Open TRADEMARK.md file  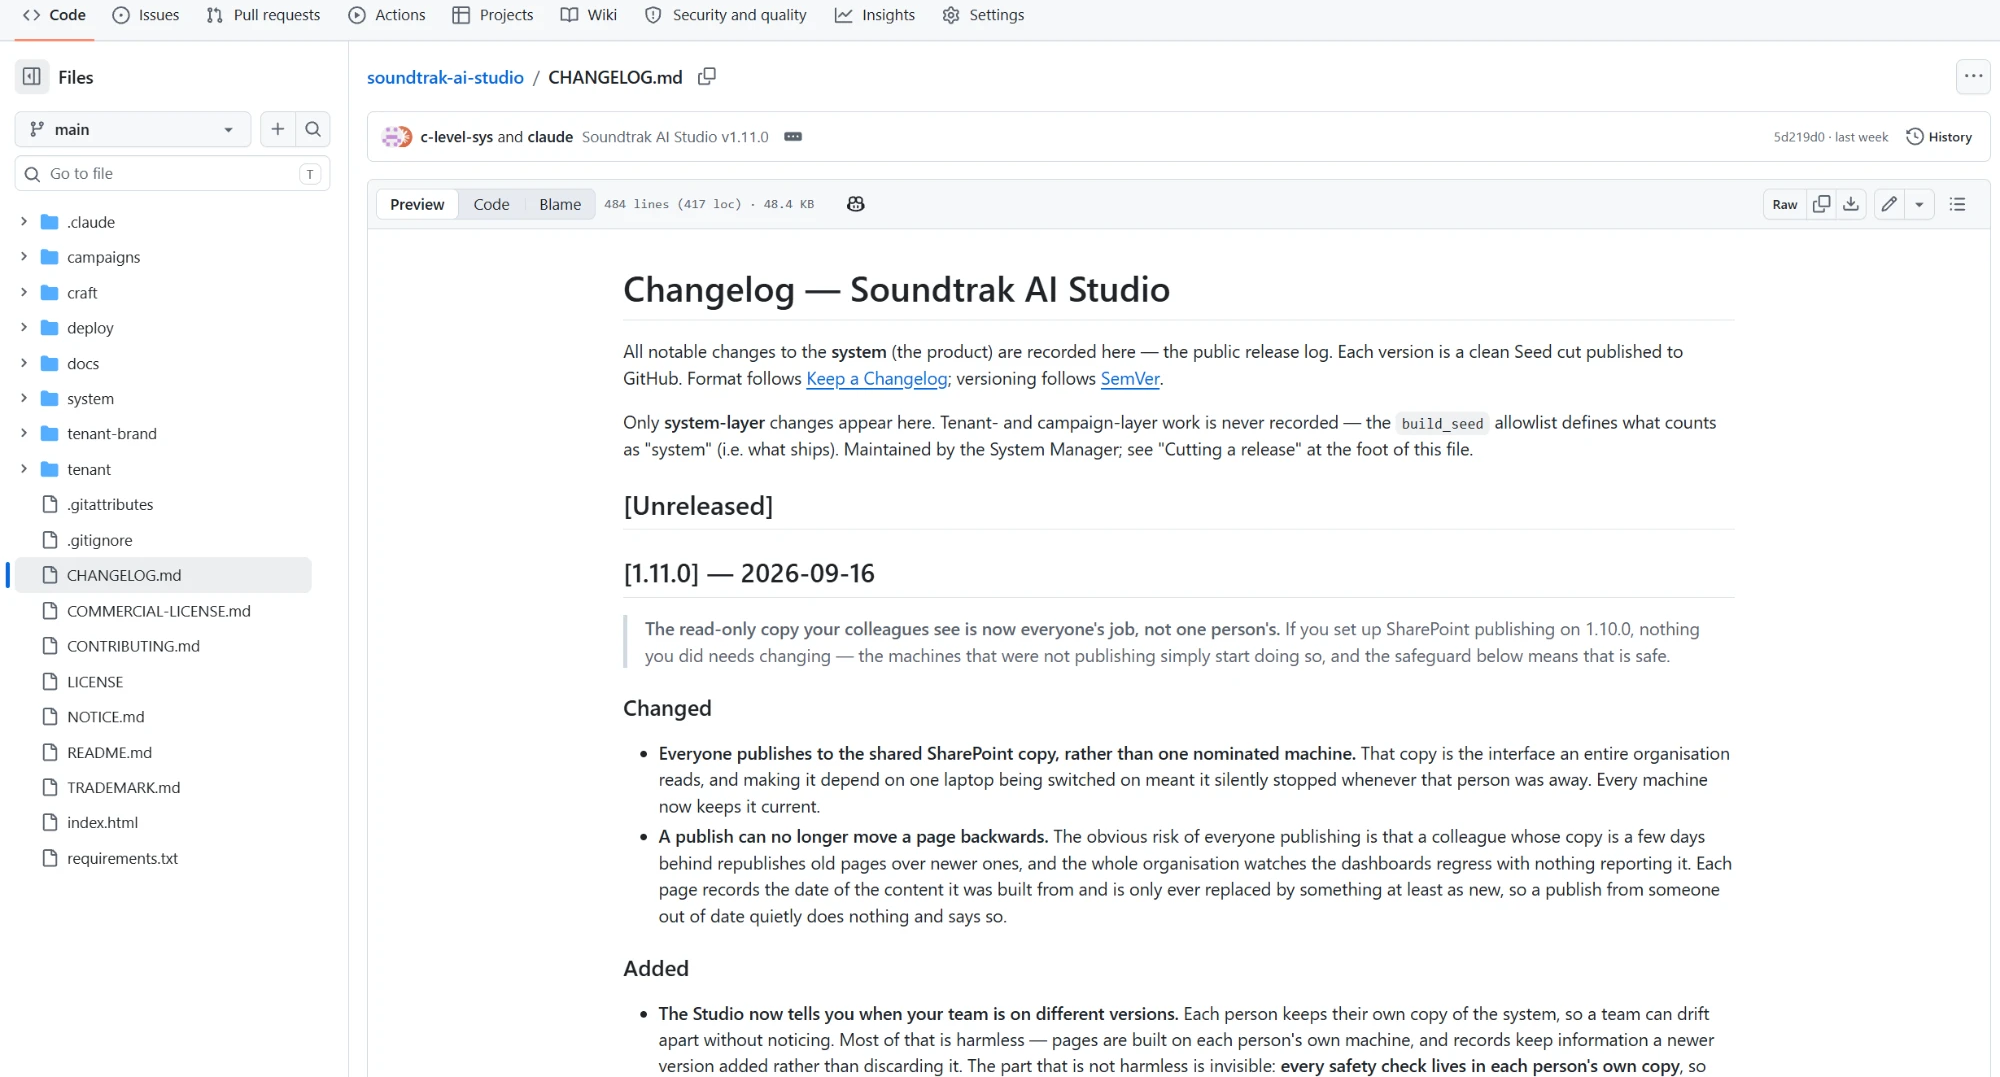(124, 788)
